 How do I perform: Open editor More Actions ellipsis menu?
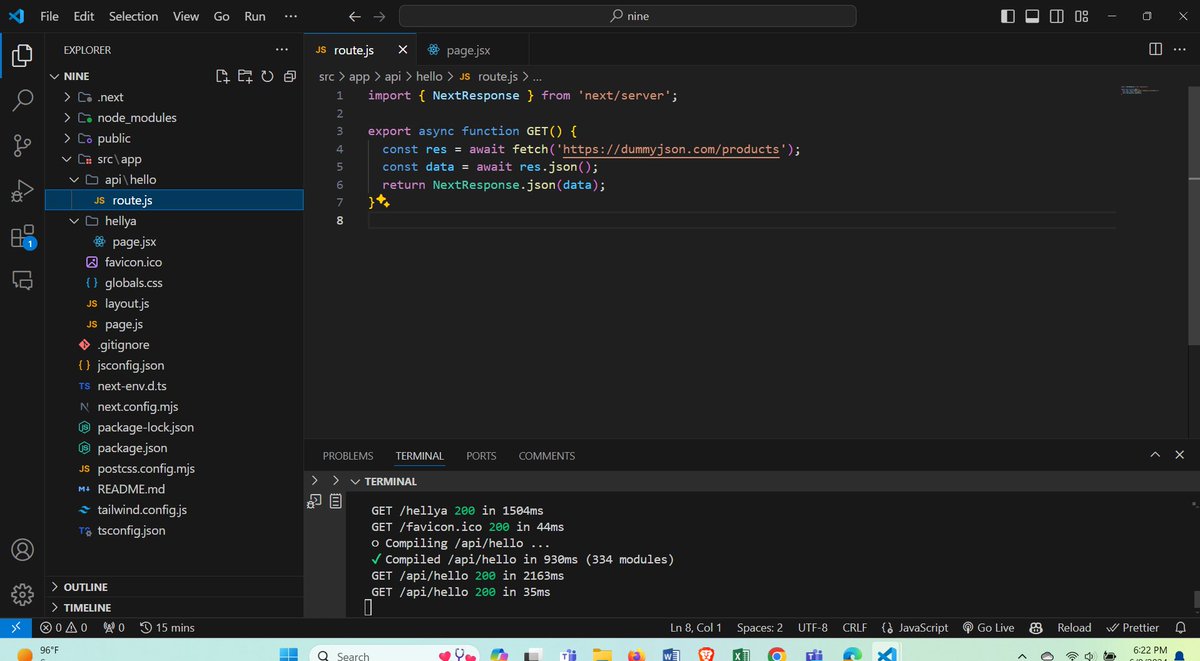pyautogui.click(x=1181, y=49)
